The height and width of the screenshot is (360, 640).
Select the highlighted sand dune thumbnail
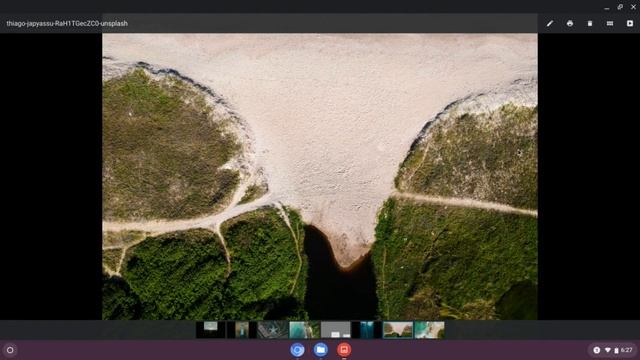398,330
